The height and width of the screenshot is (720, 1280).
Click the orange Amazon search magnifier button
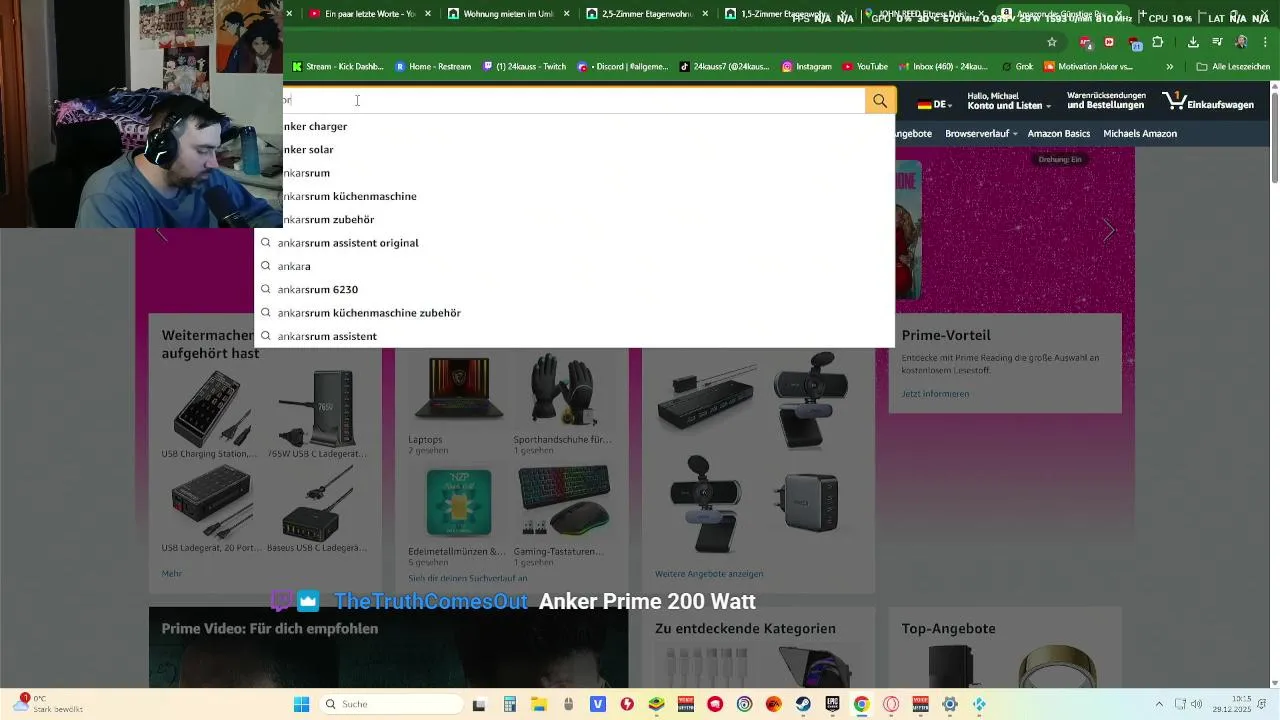coord(880,101)
